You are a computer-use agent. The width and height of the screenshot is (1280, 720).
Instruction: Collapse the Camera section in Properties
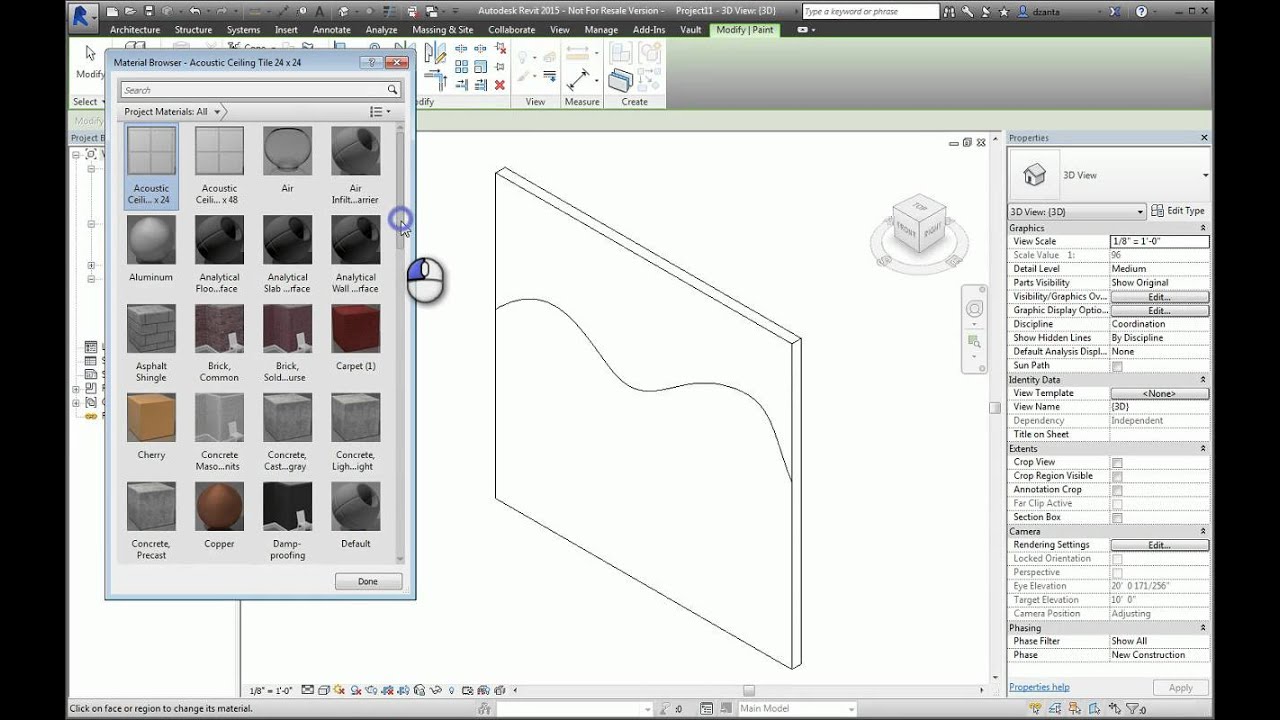pos(1203,531)
